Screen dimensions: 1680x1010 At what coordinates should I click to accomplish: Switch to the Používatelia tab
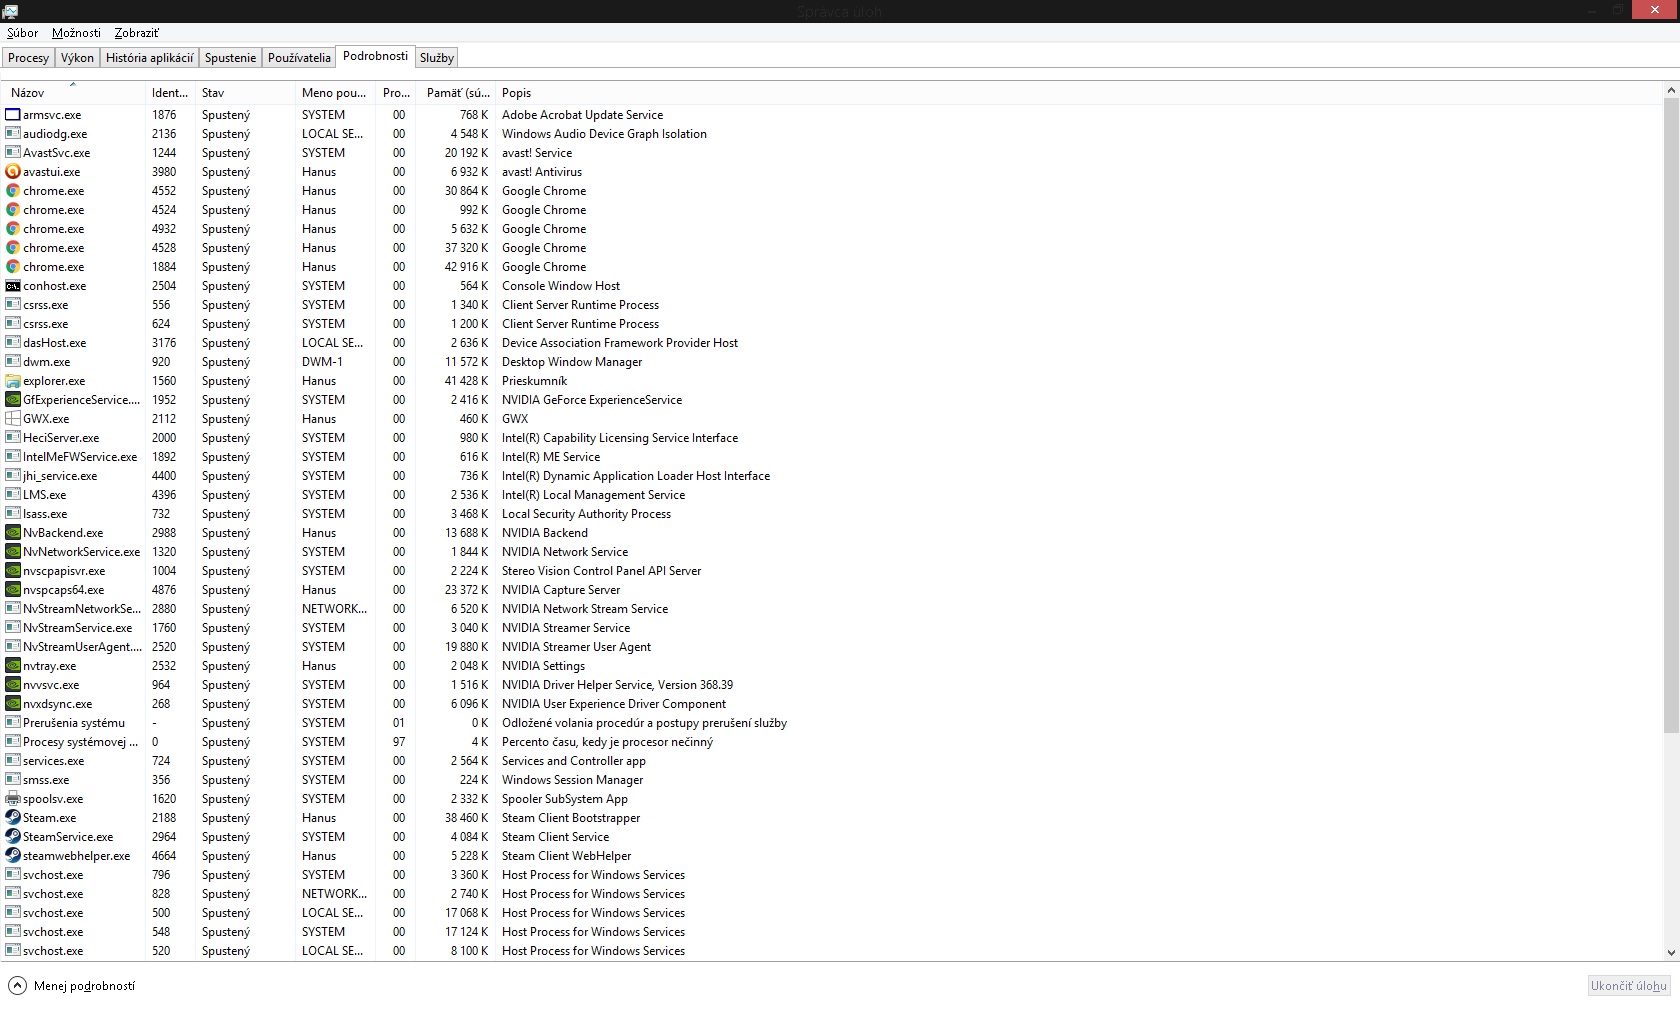pyautogui.click(x=299, y=58)
